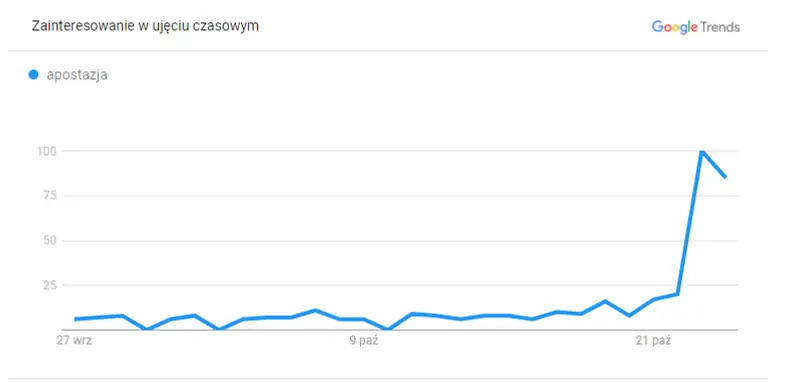
Task: Click the small bump peak shortly before 21 paź
Action: click(606, 301)
